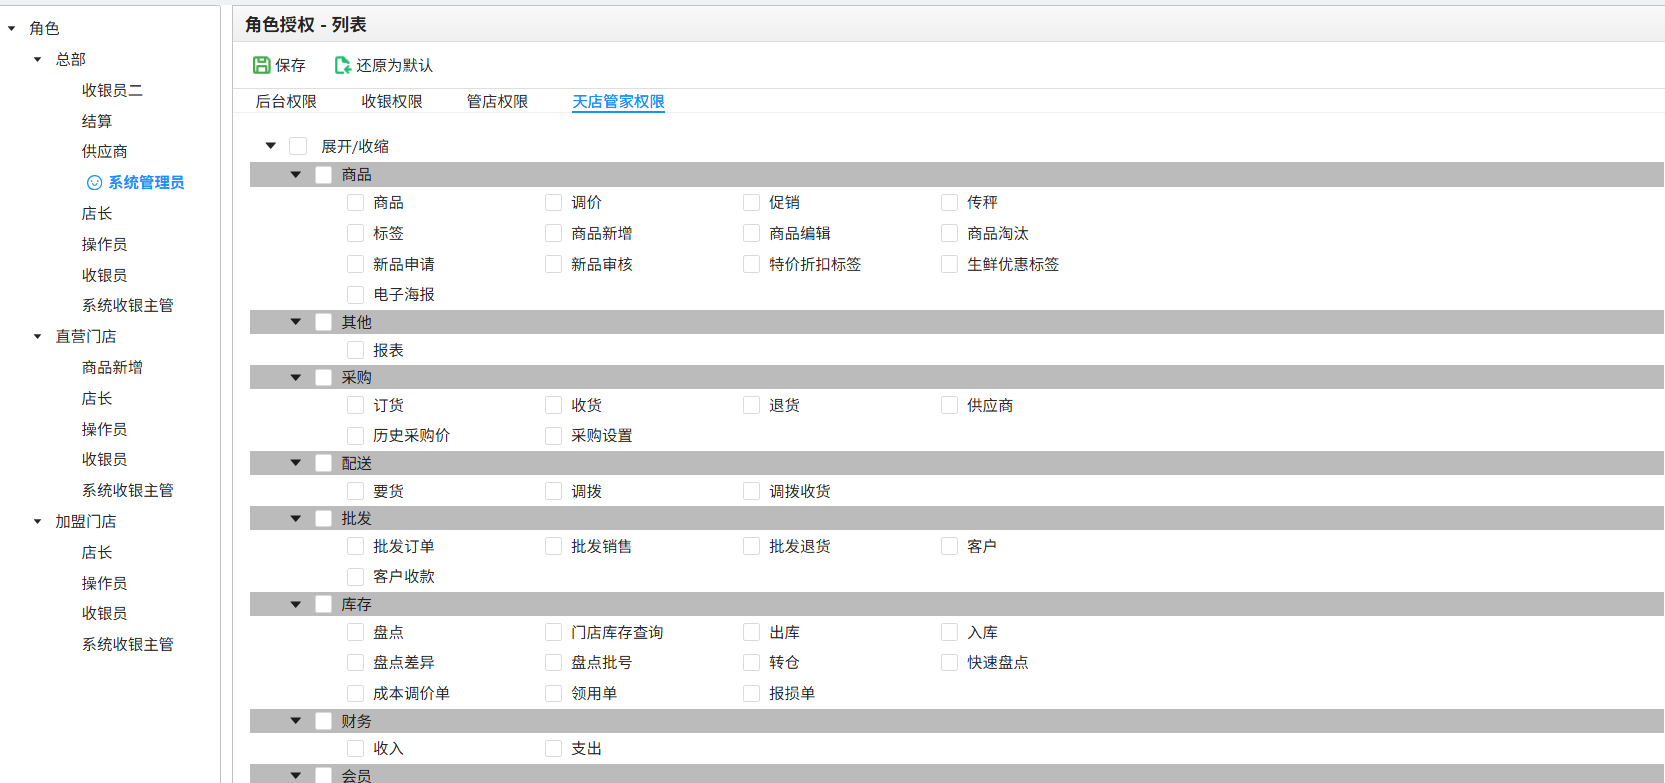1665x783 pixels.
Task: Collapse the 商品 permission group arrow
Action: [x=296, y=175]
